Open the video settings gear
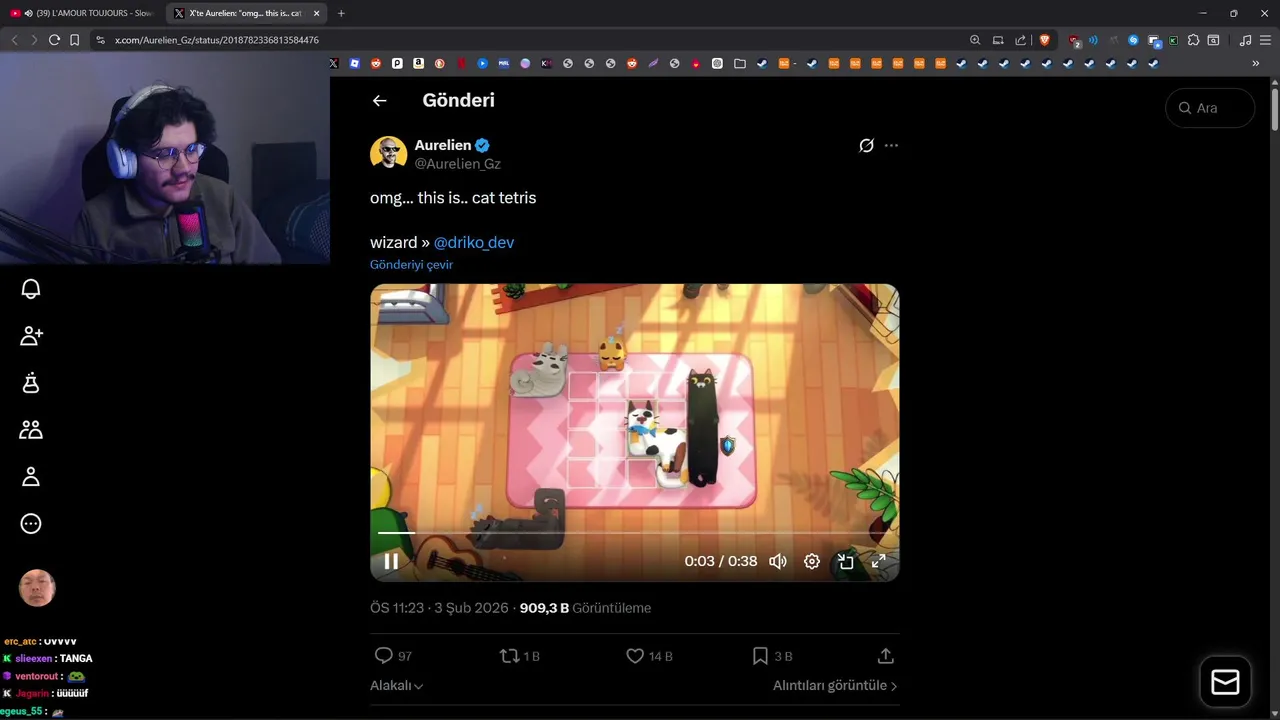This screenshot has width=1280, height=720. click(x=812, y=561)
